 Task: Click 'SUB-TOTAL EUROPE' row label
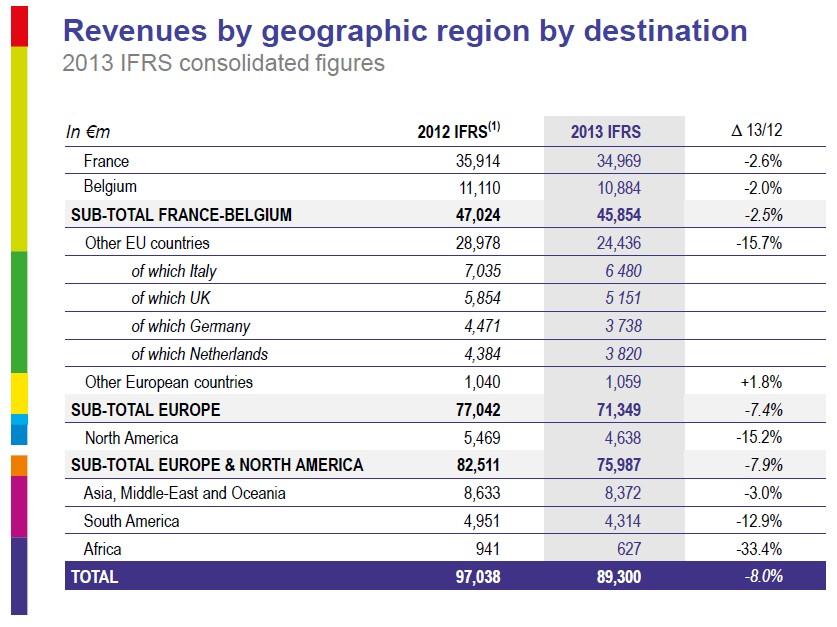[146, 410]
